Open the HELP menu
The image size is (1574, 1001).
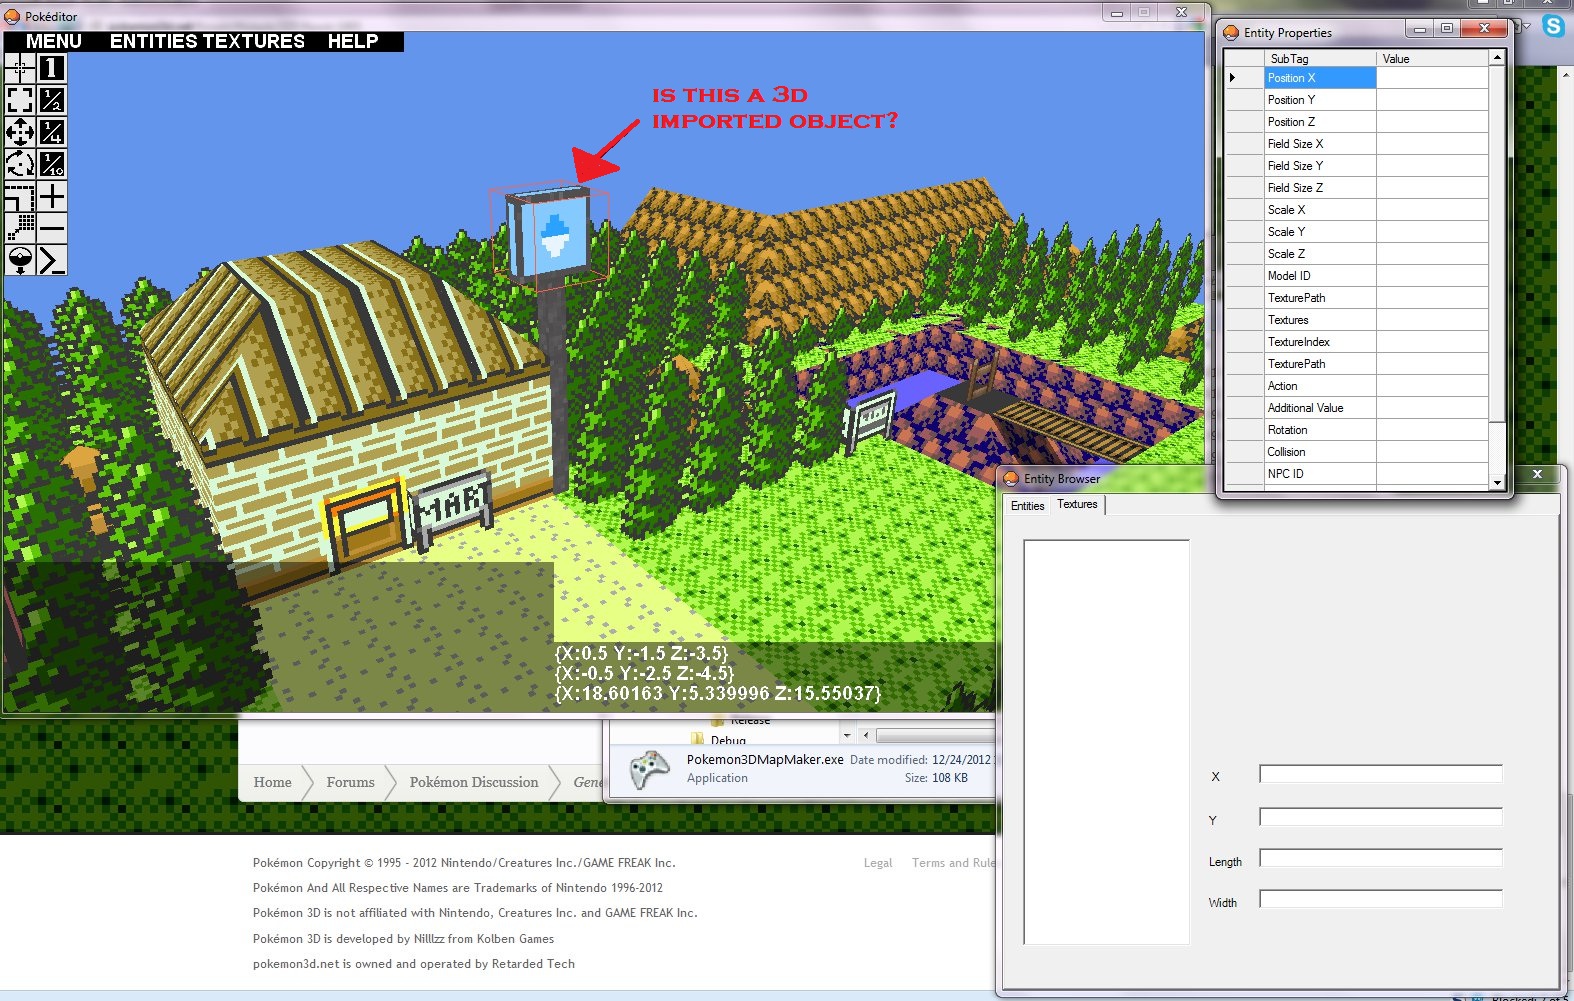(353, 41)
